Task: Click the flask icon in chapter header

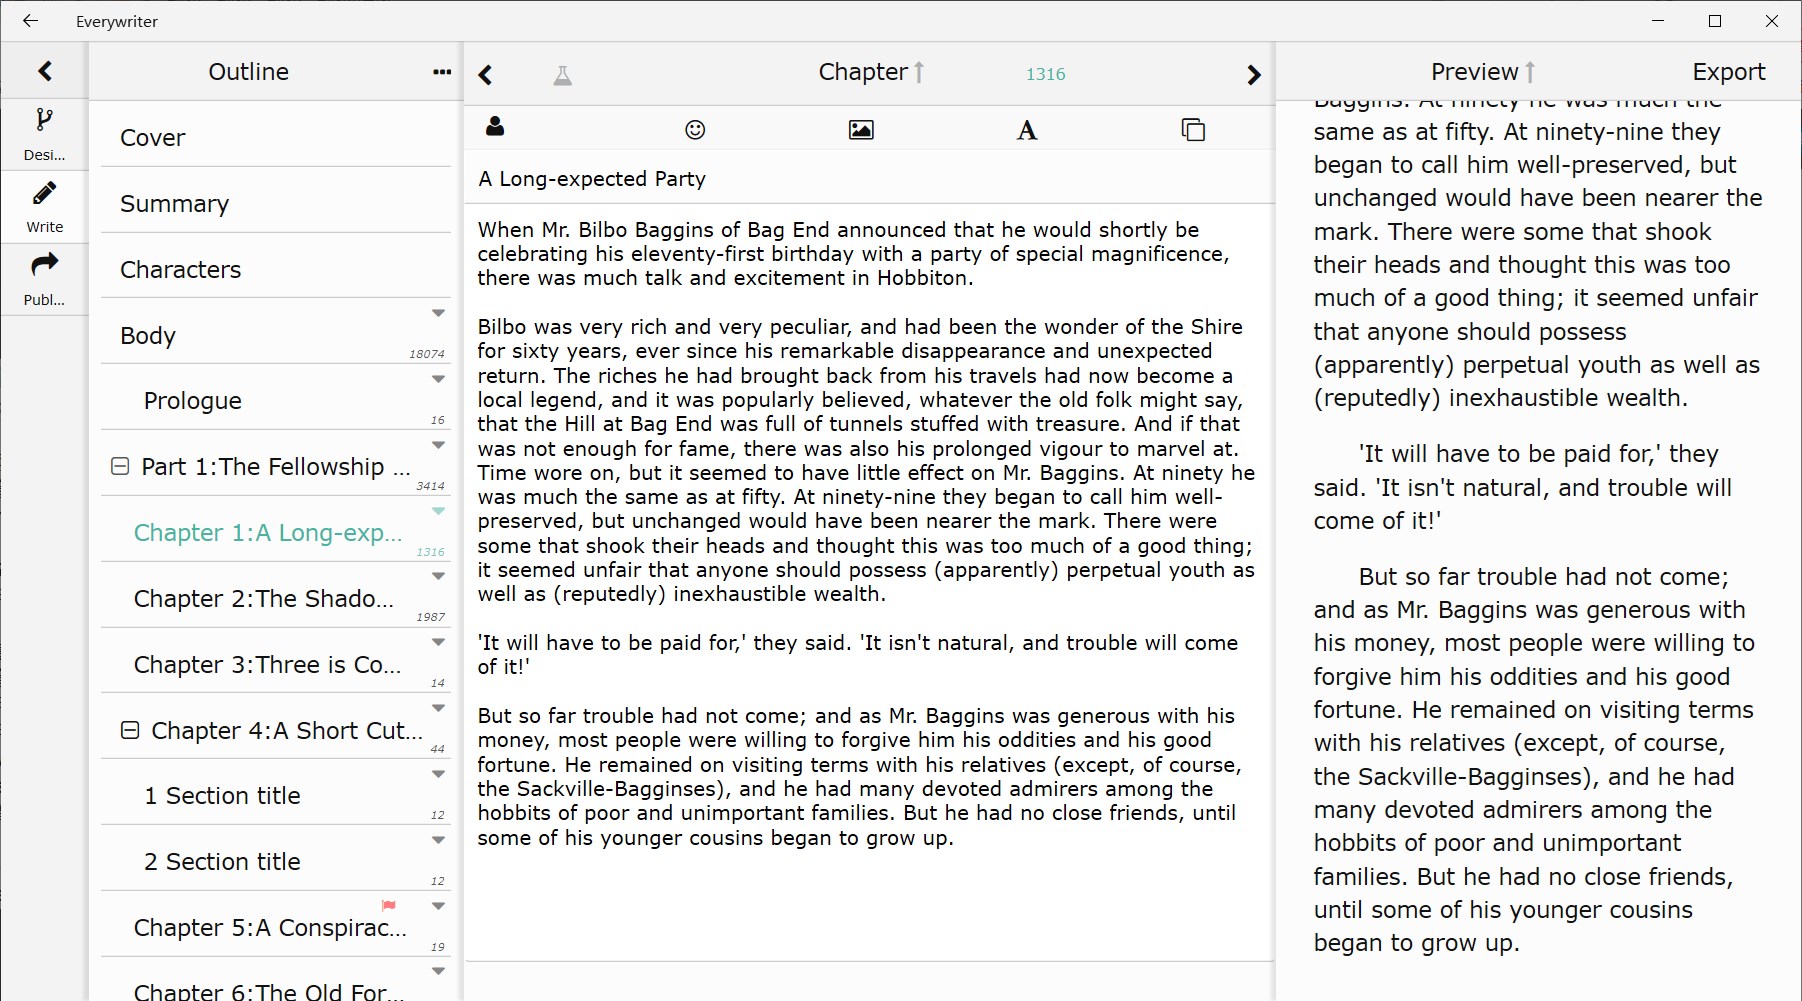Action: pos(563,75)
